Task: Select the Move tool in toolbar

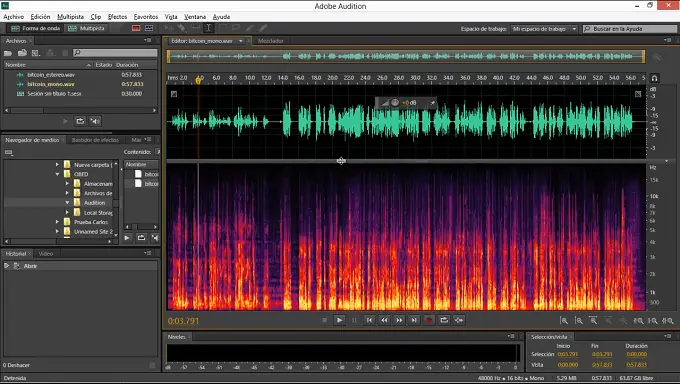Action: point(169,28)
